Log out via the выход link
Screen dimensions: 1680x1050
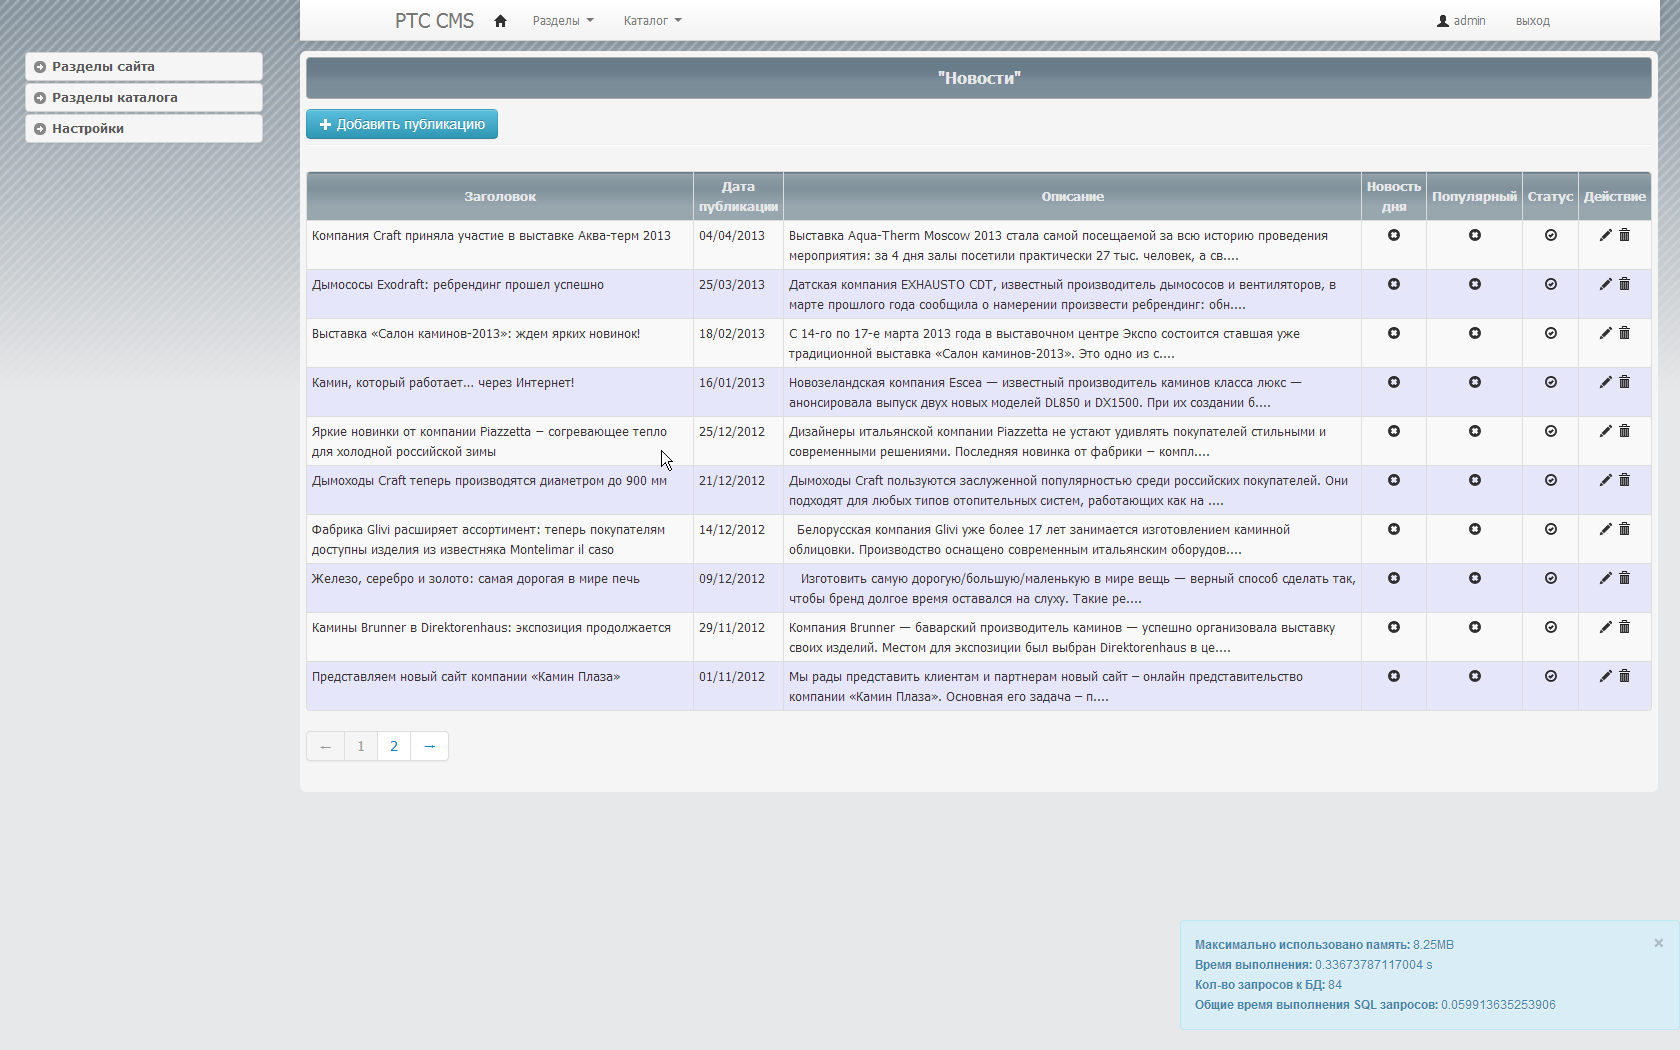[x=1532, y=21]
